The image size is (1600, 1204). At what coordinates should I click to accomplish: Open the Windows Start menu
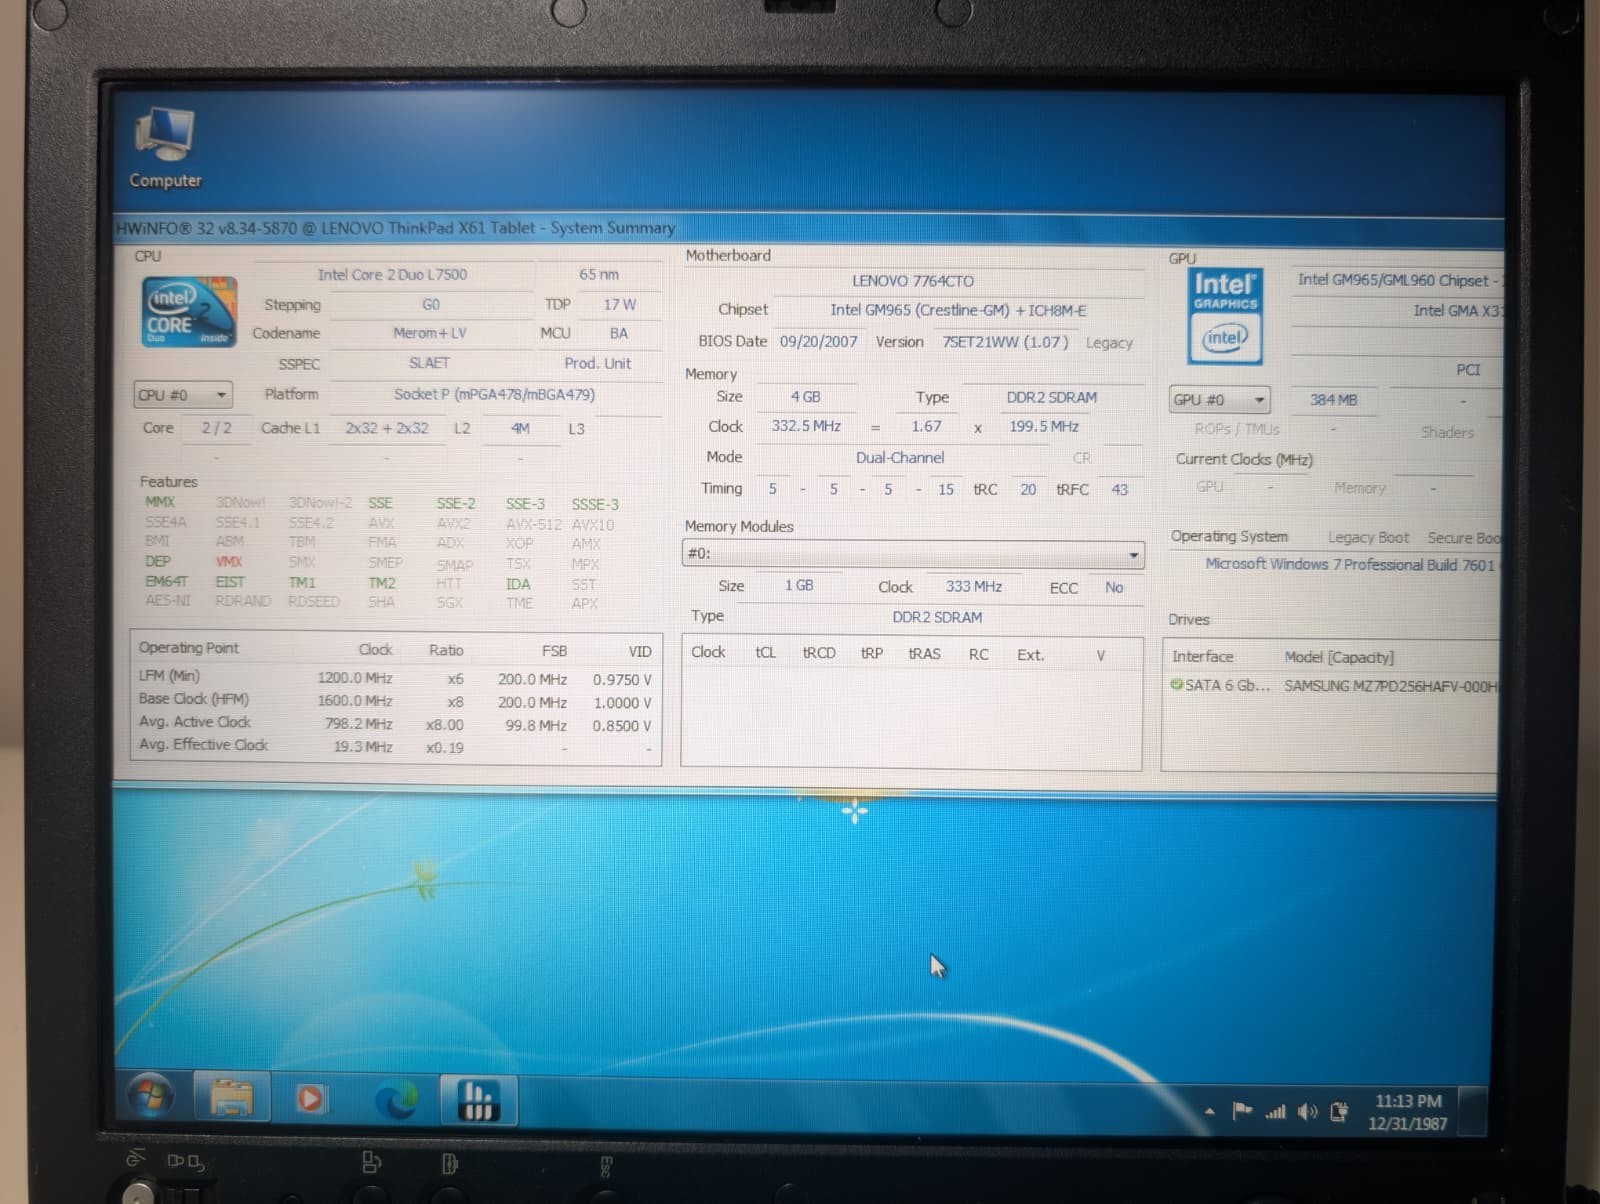point(151,1097)
